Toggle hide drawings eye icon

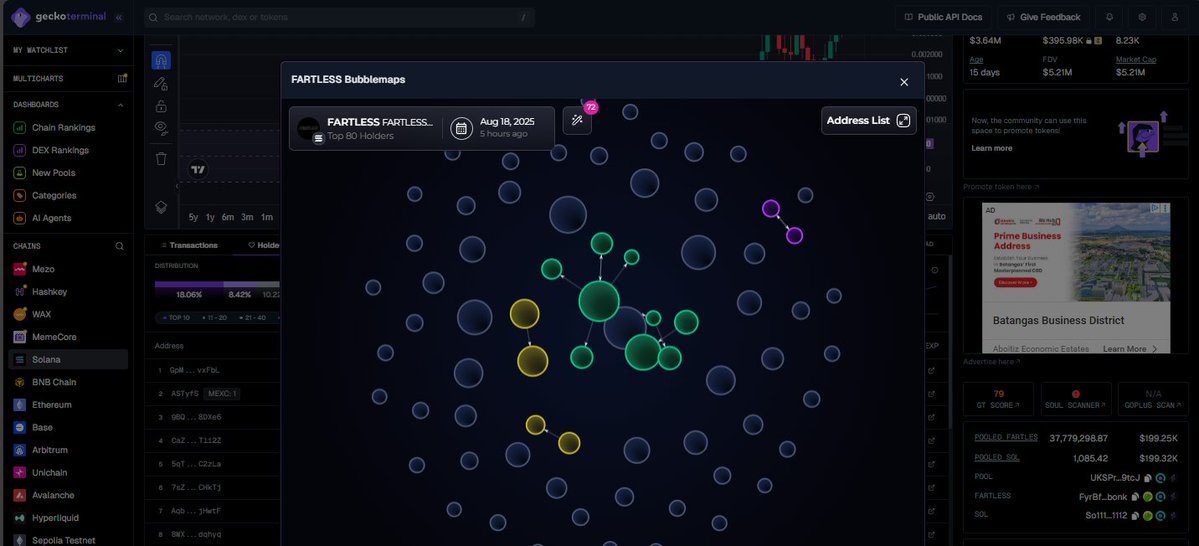[x=161, y=128]
